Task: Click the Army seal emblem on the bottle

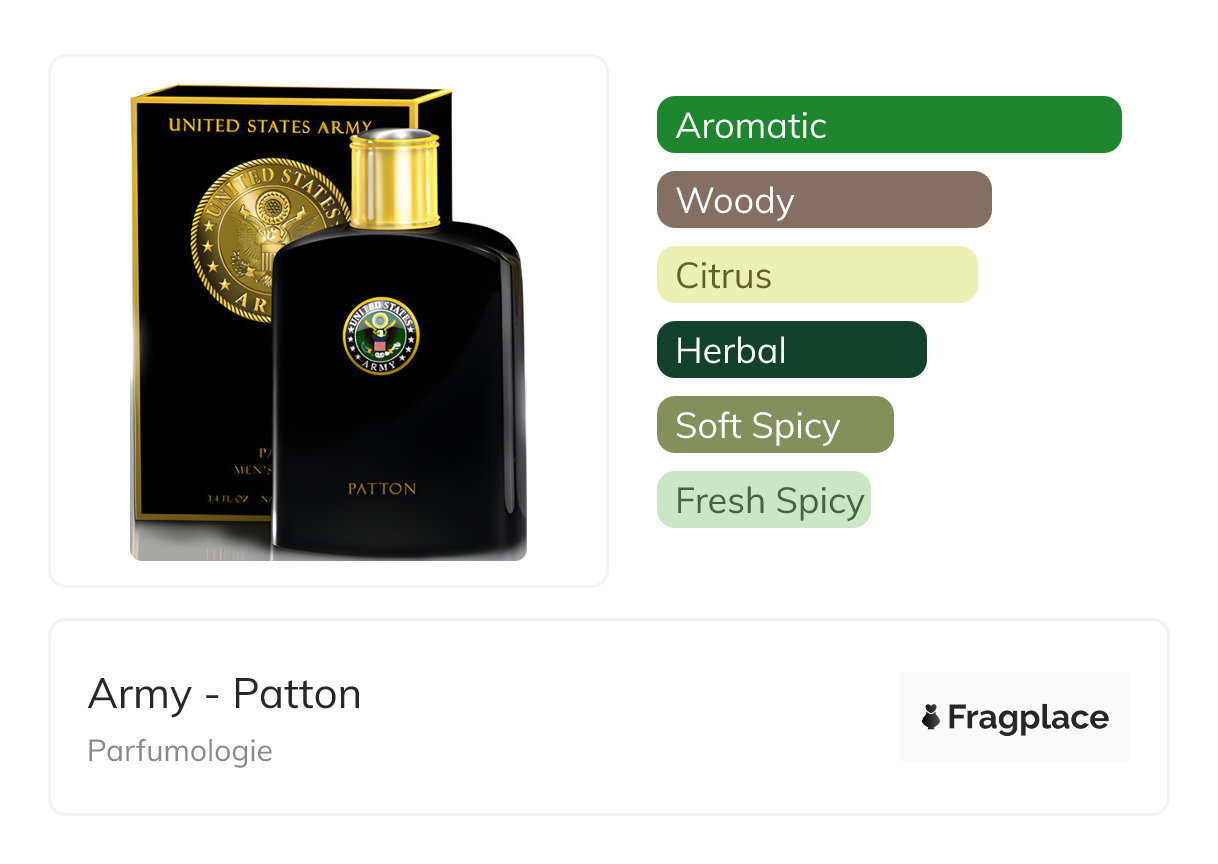Action: 381,336
